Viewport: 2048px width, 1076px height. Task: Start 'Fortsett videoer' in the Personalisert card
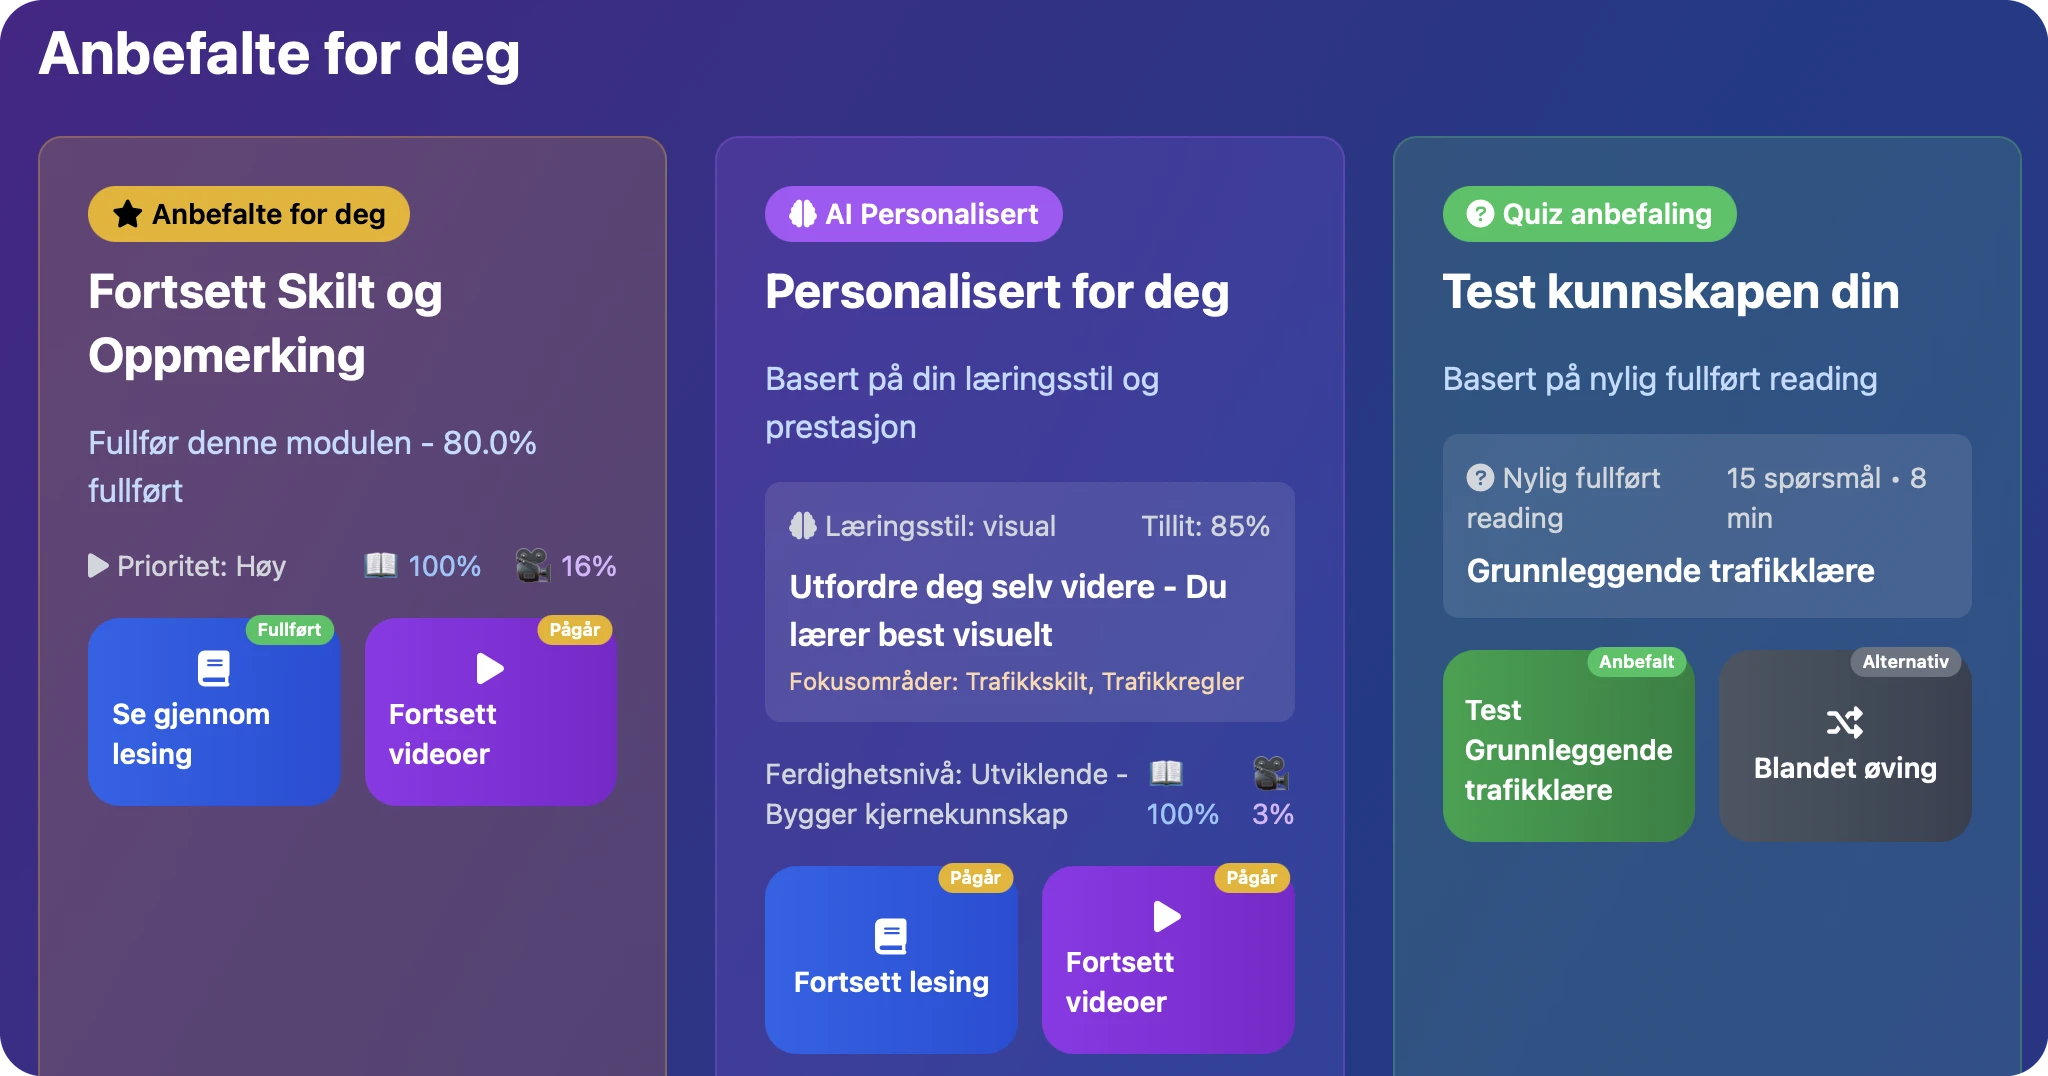(x=1167, y=958)
